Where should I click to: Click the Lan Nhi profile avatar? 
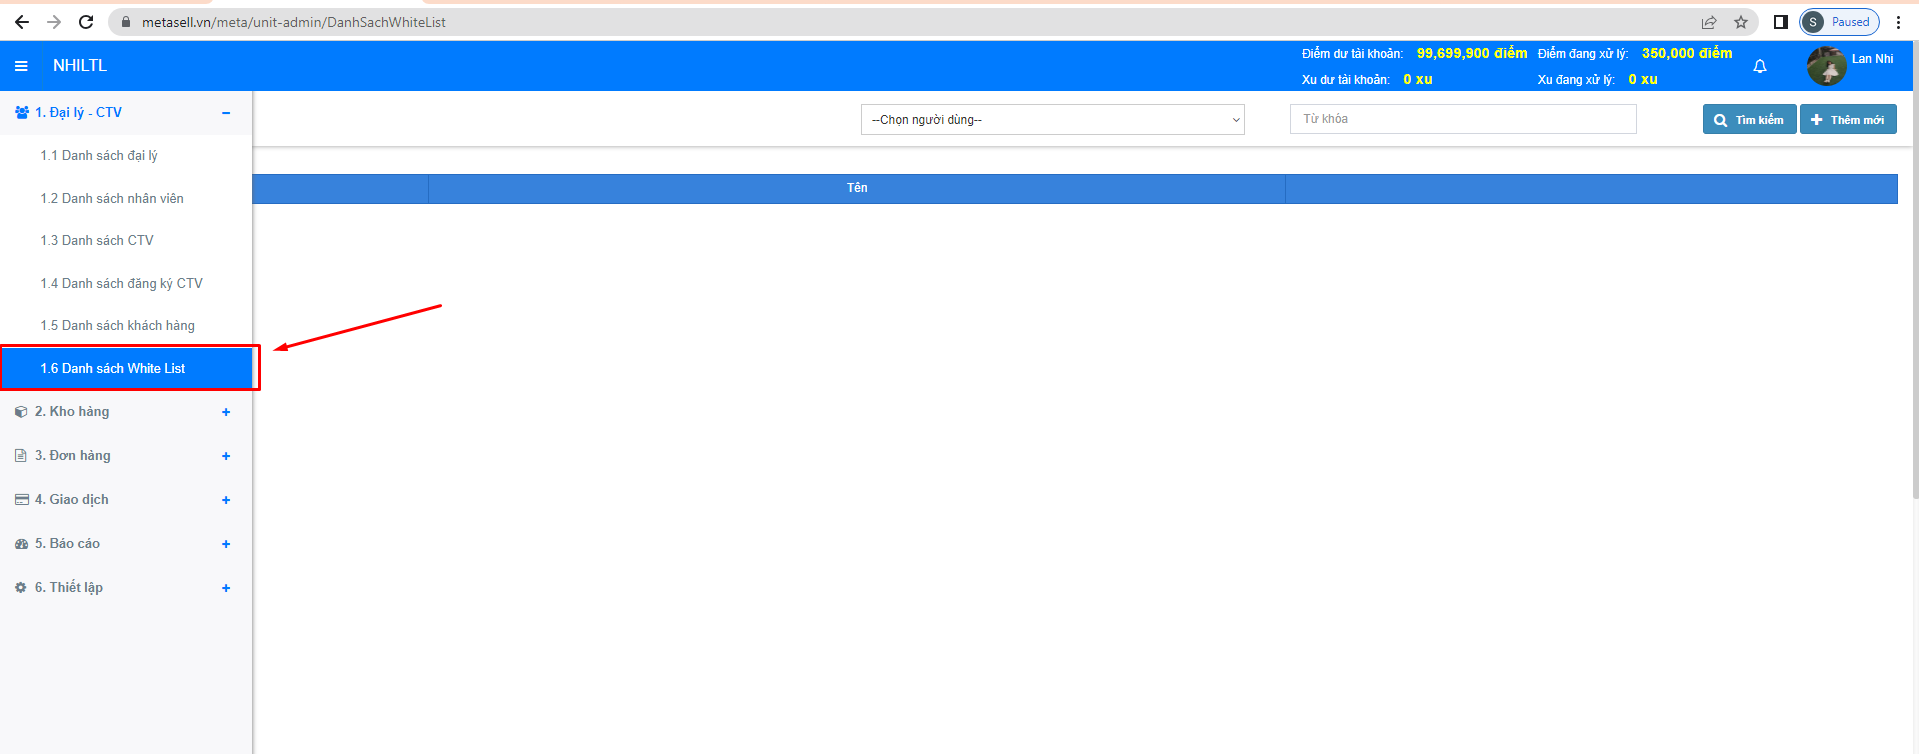point(1826,66)
